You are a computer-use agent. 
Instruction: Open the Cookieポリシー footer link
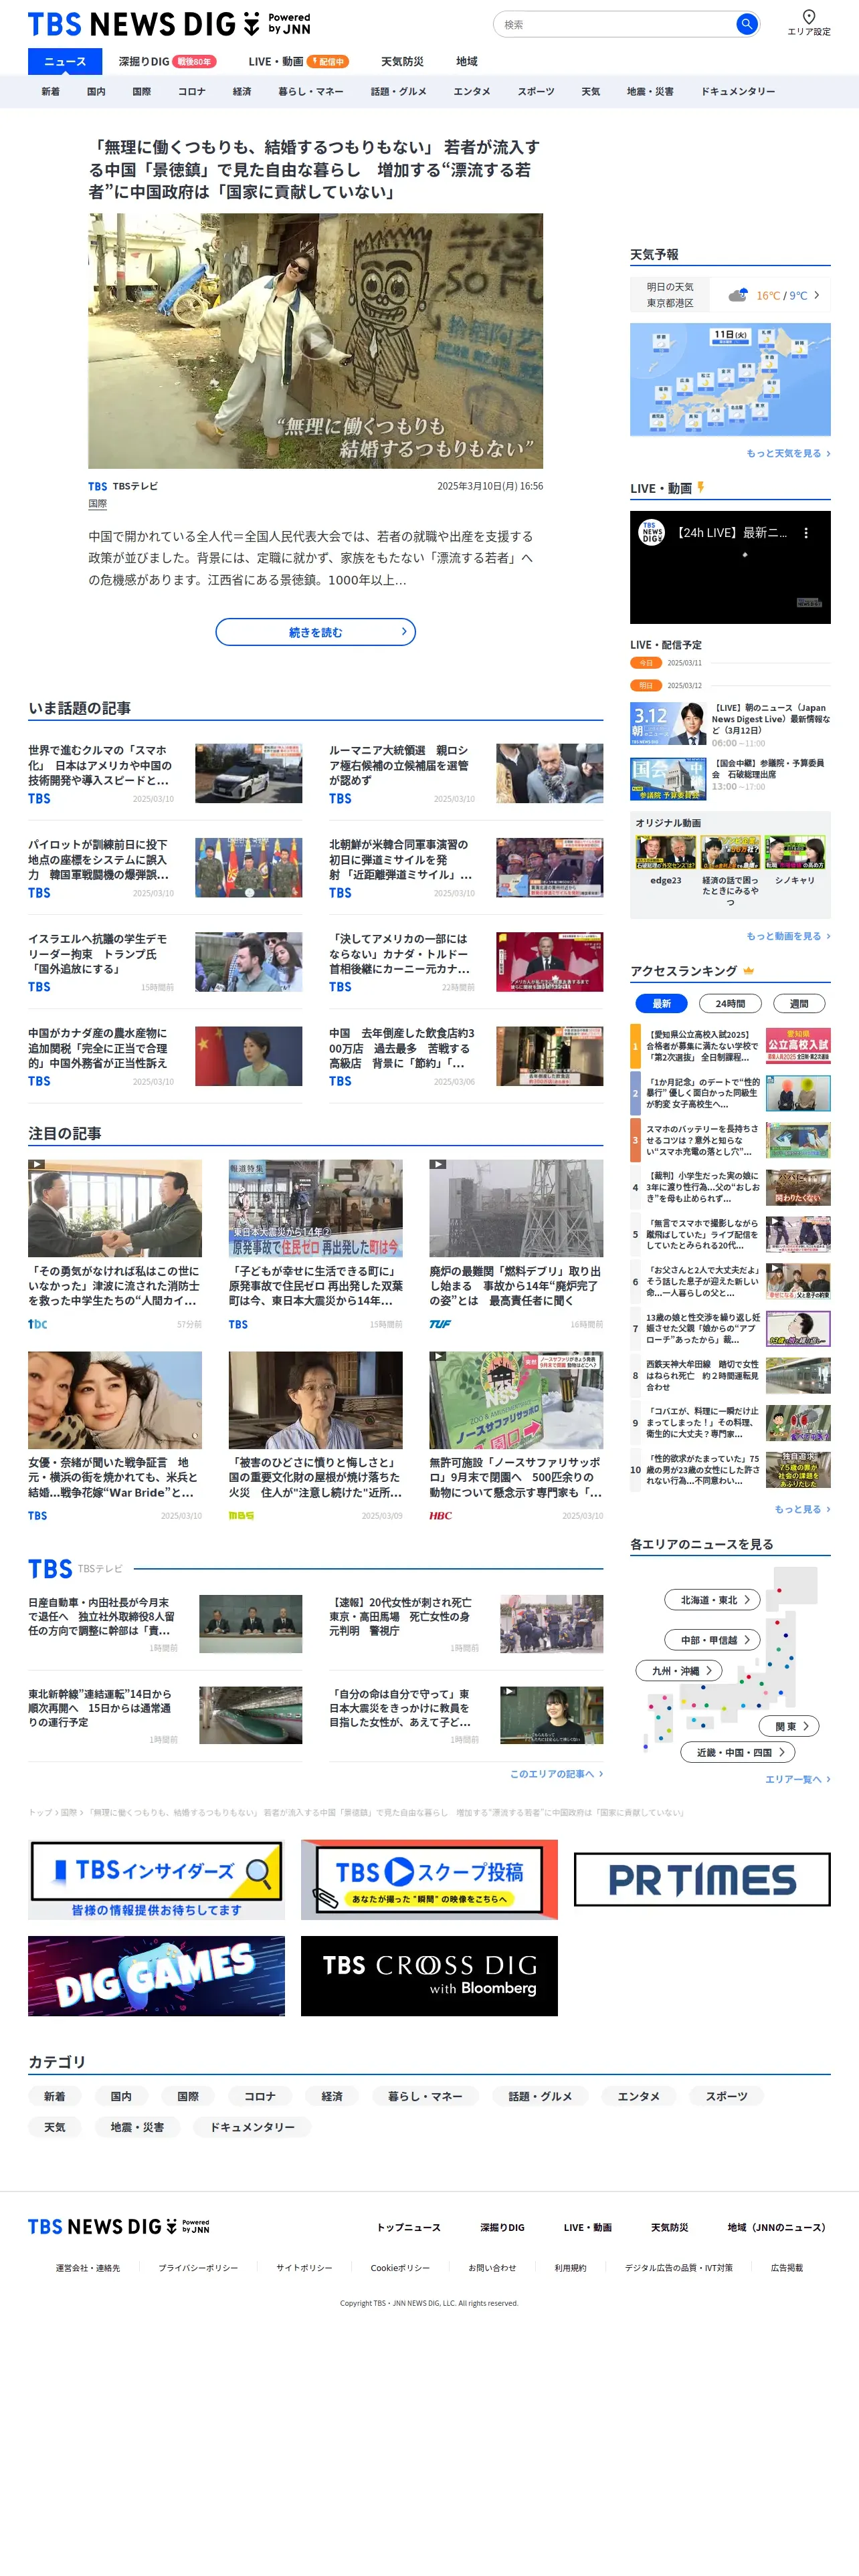coord(400,2268)
